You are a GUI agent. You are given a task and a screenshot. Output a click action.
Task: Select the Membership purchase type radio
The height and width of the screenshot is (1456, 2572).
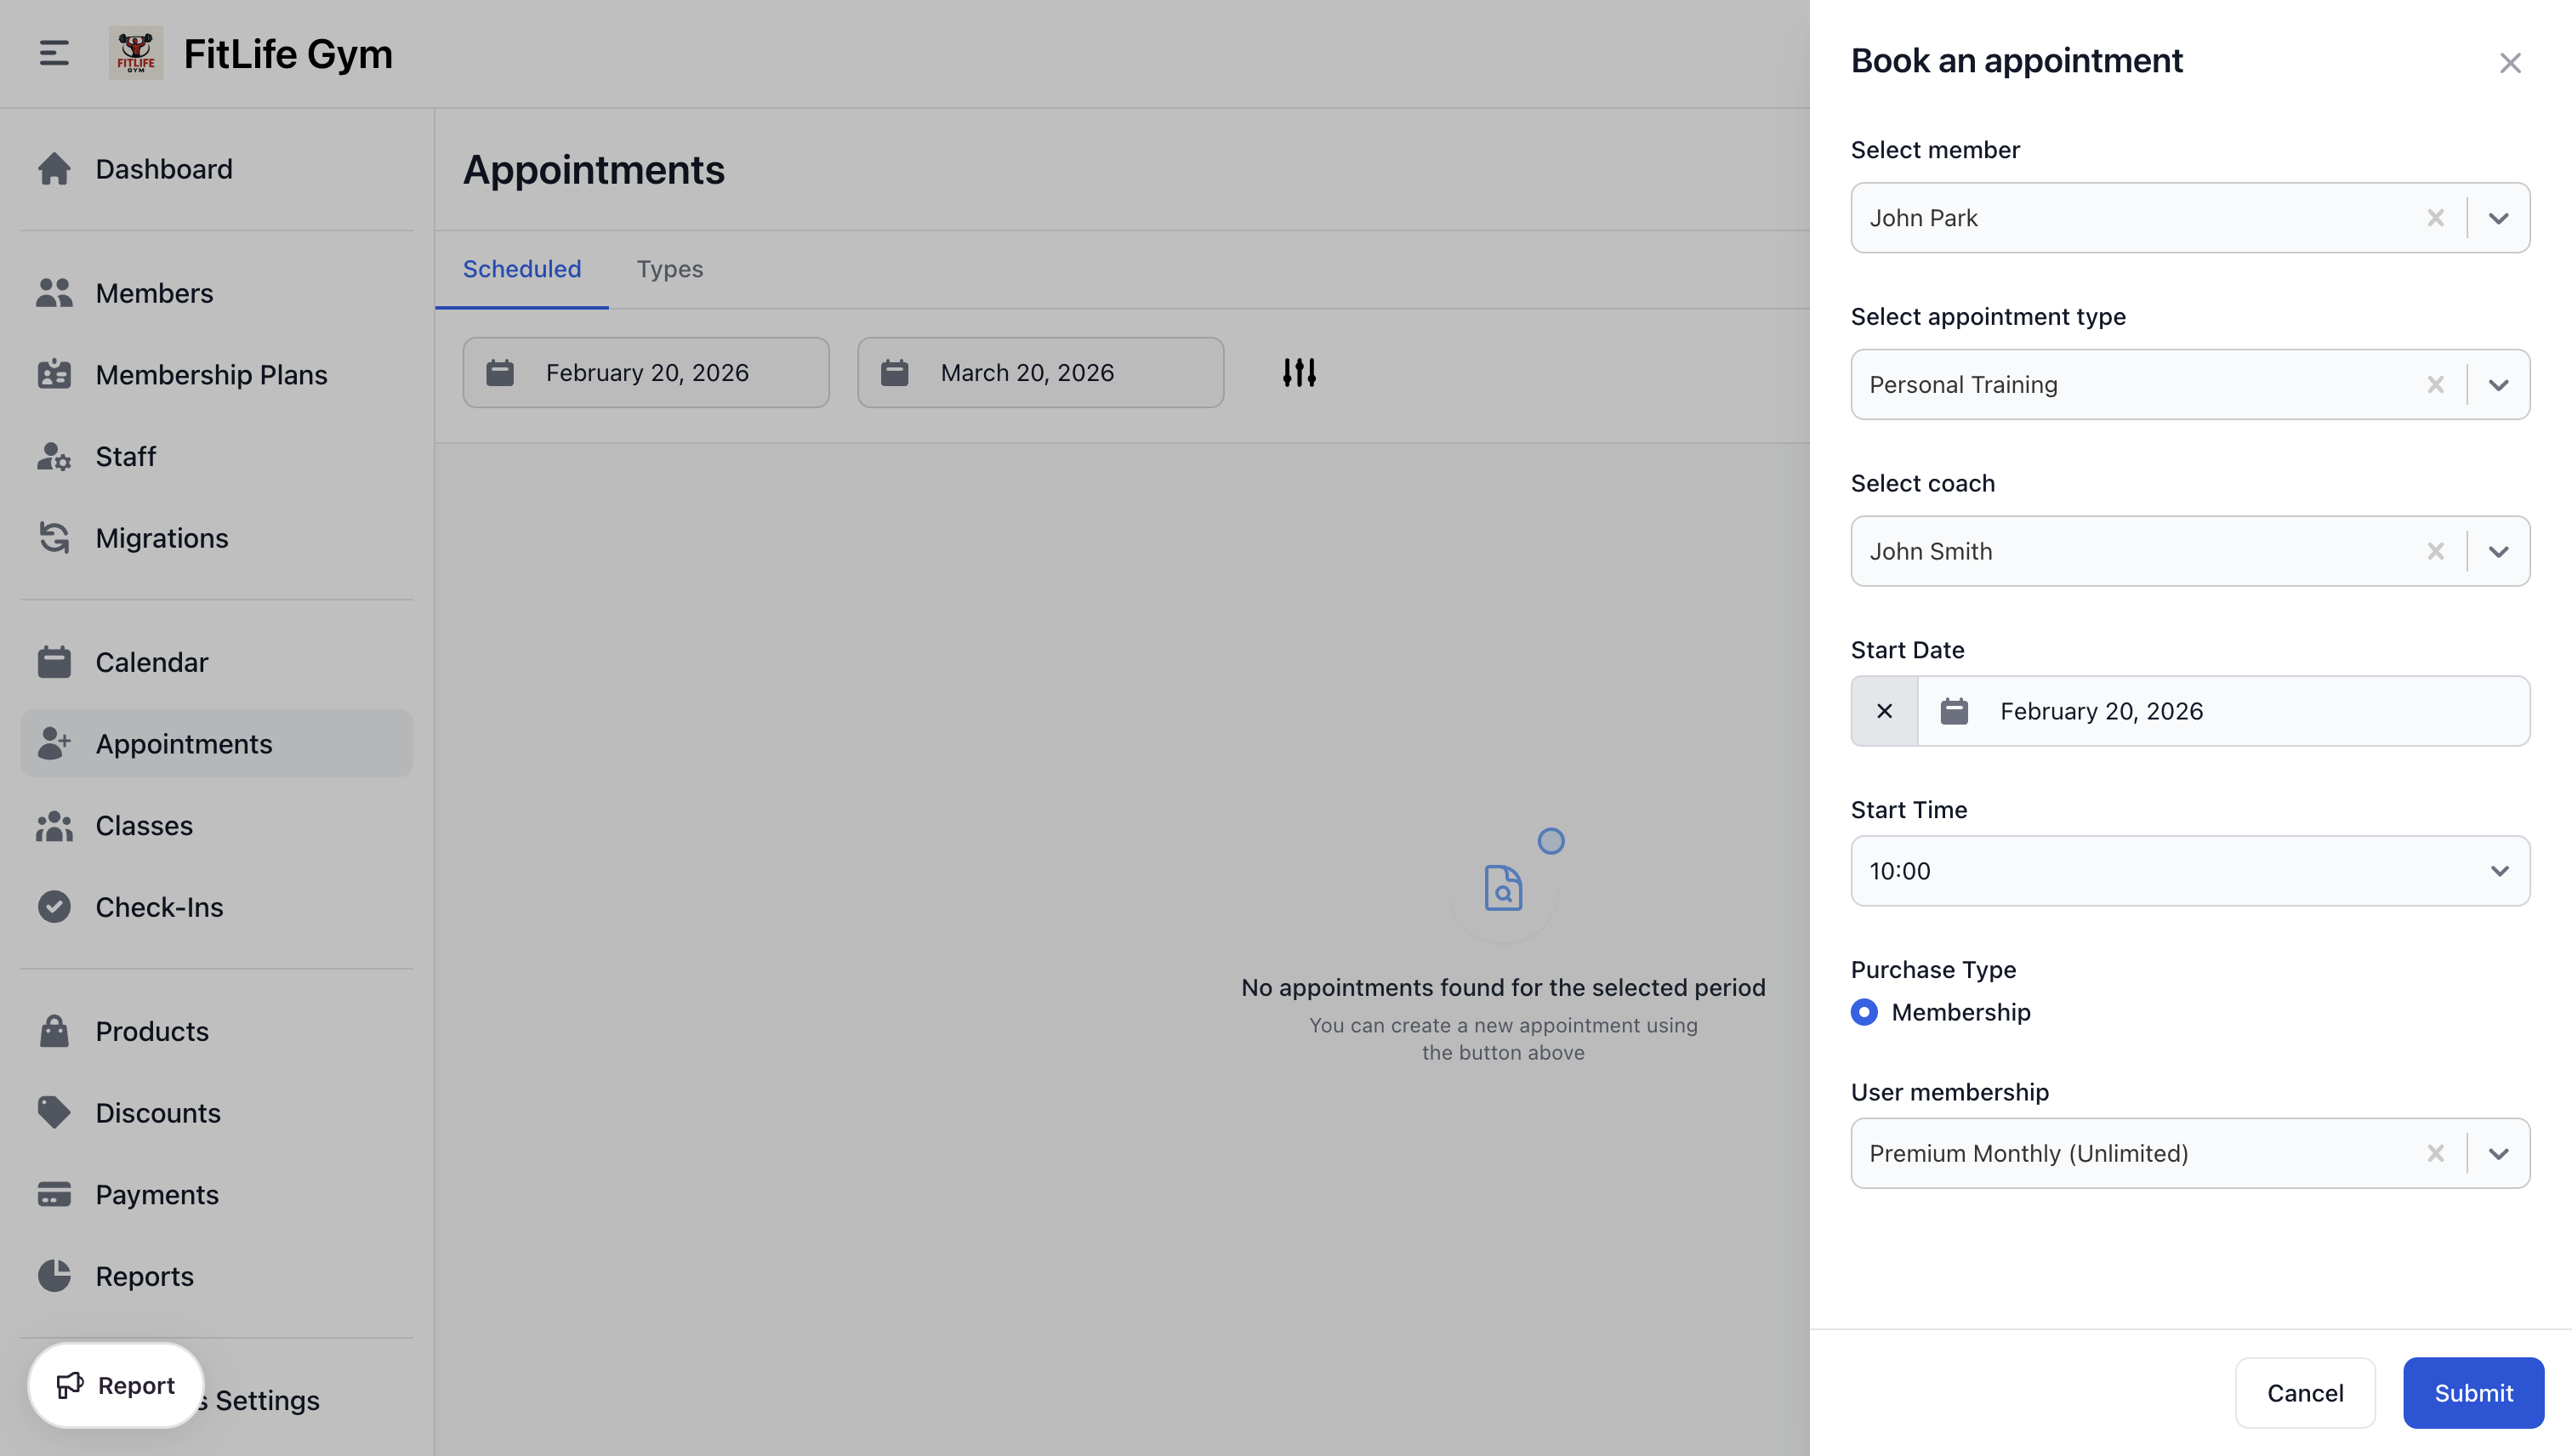pyautogui.click(x=1864, y=1012)
